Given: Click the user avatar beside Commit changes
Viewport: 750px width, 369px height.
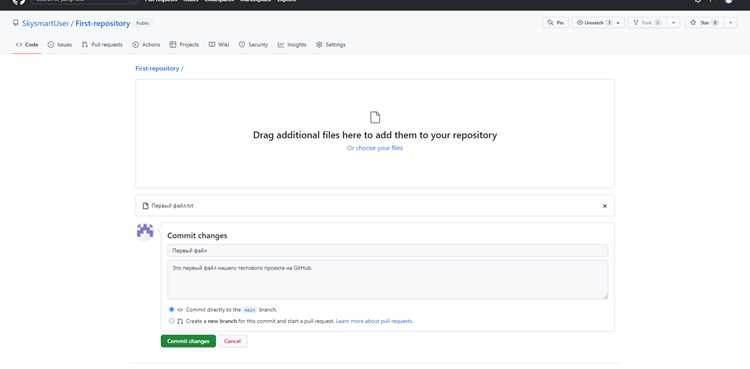Looking at the screenshot, I should (145, 231).
